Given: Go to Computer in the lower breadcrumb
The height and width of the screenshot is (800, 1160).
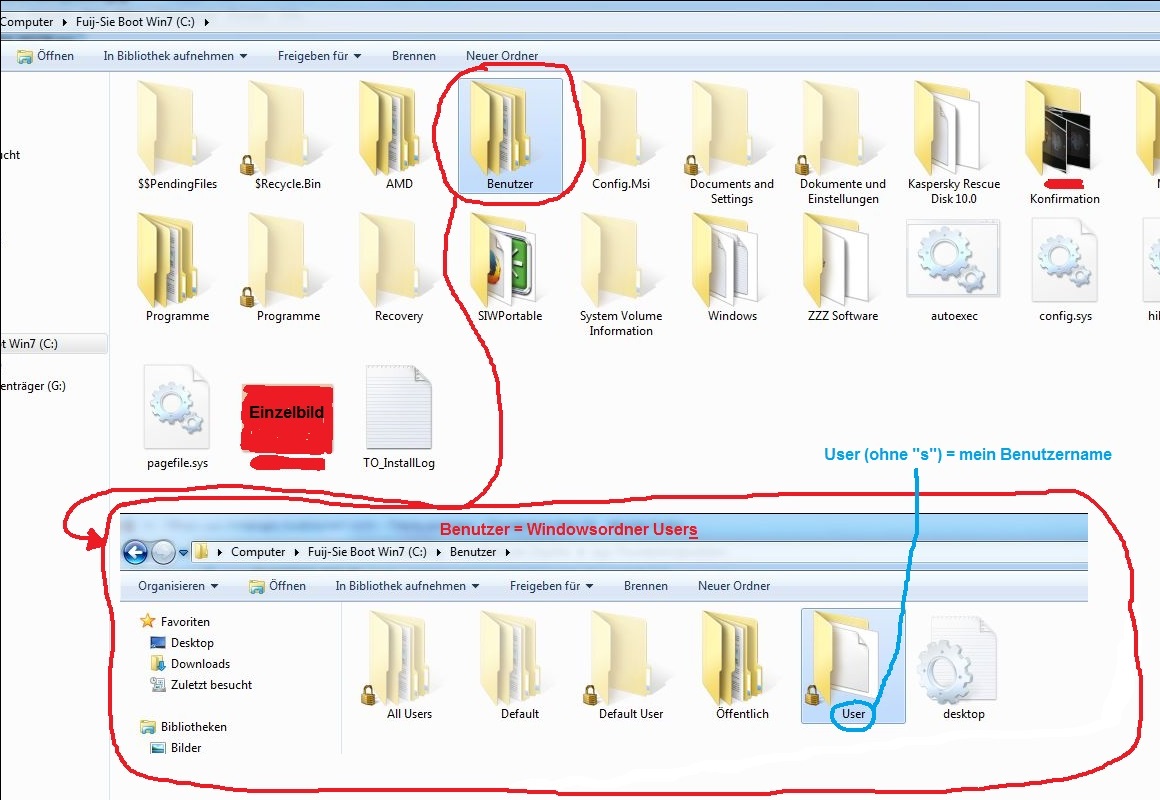Looking at the screenshot, I should (x=257, y=552).
